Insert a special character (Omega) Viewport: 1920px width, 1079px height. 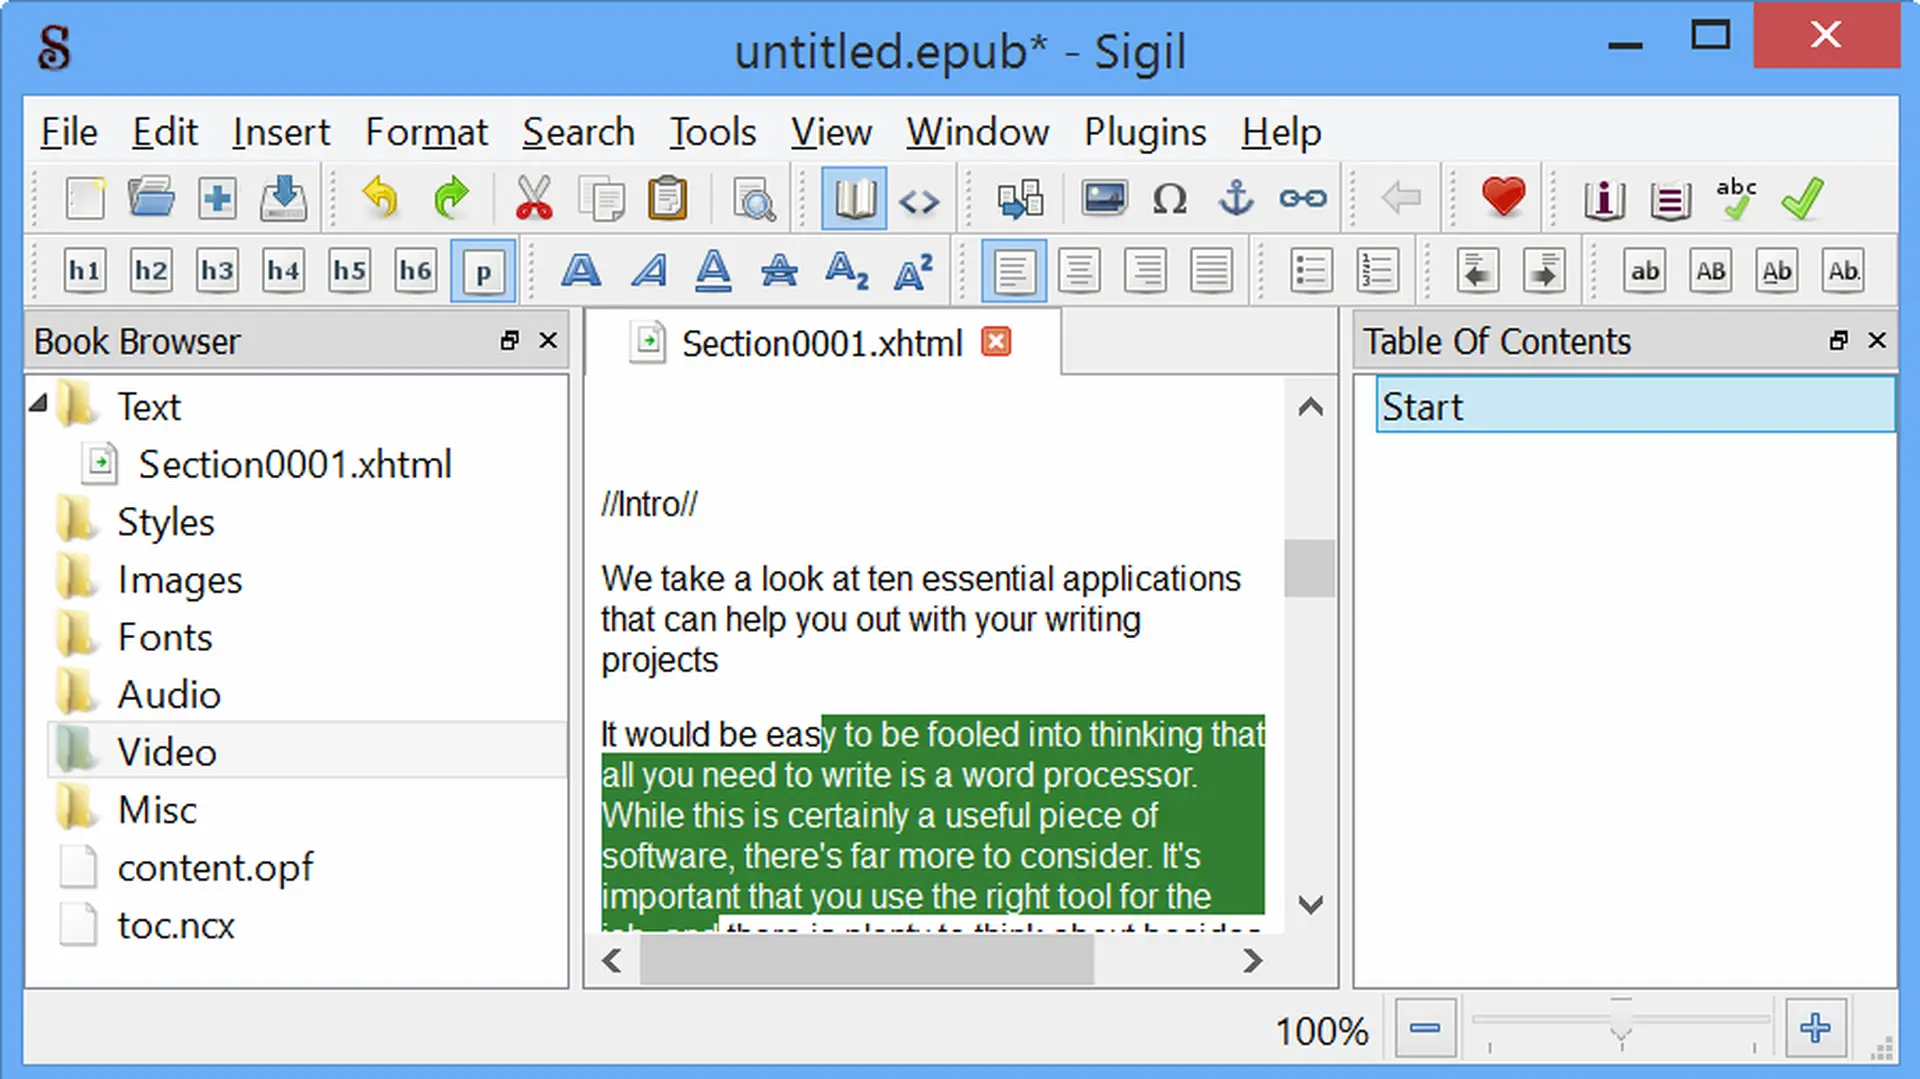tap(1169, 199)
